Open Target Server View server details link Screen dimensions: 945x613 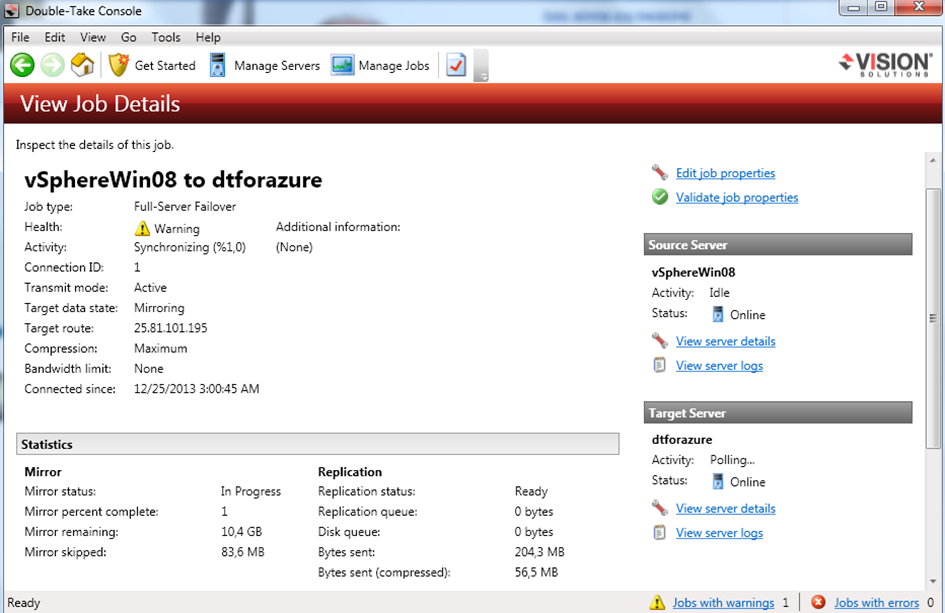pos(725,508)
